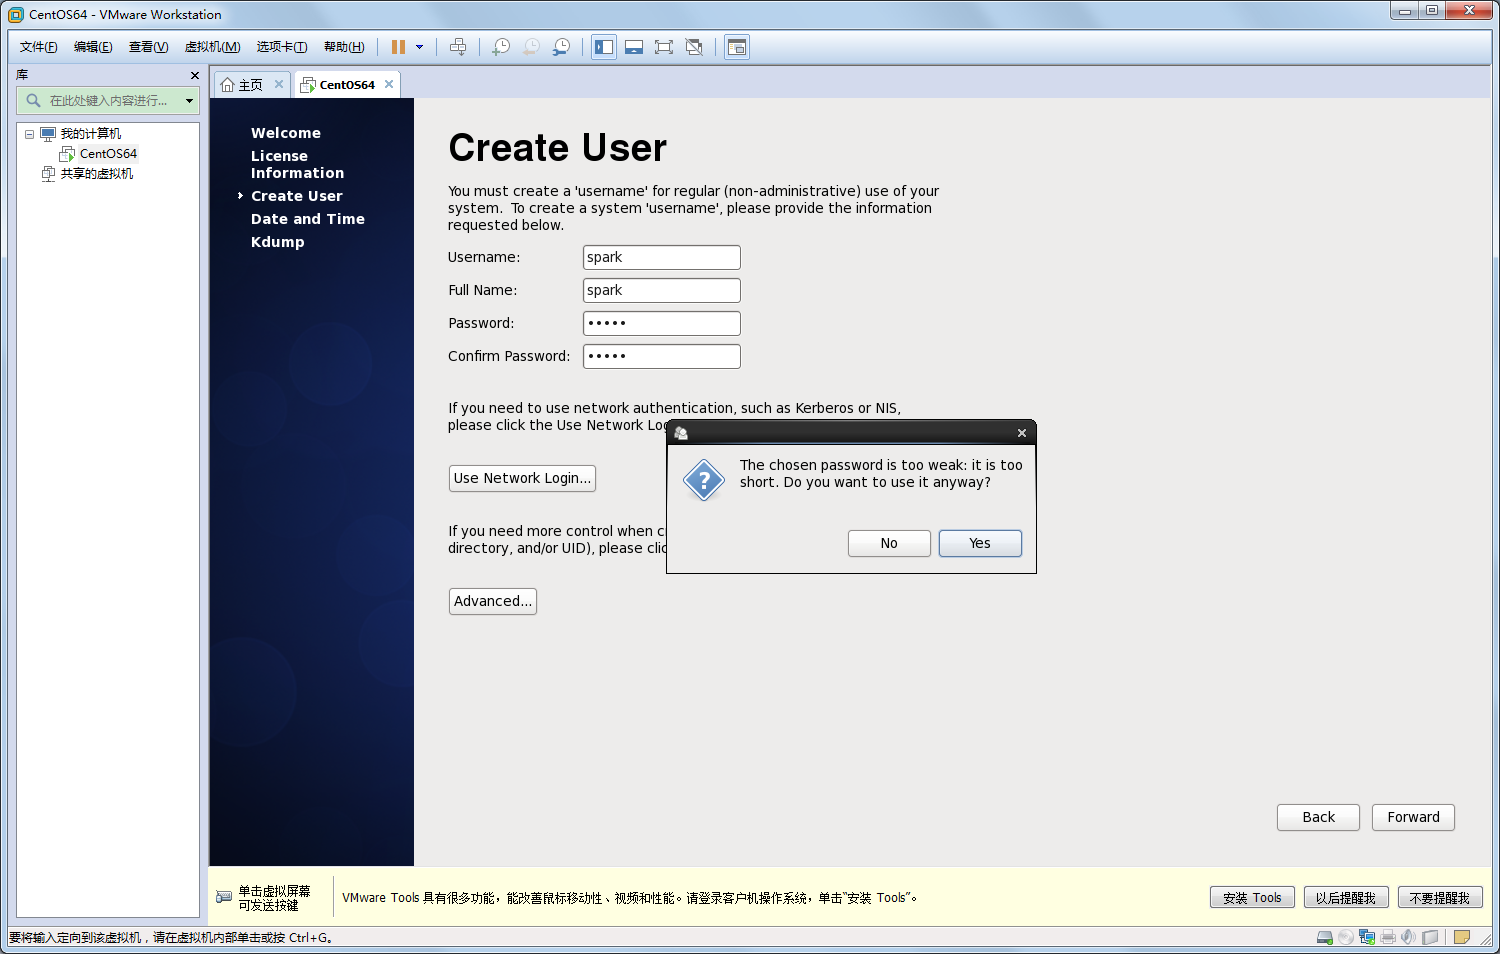Select 共享的虚拟机 in the library tree

pos(96,174)
